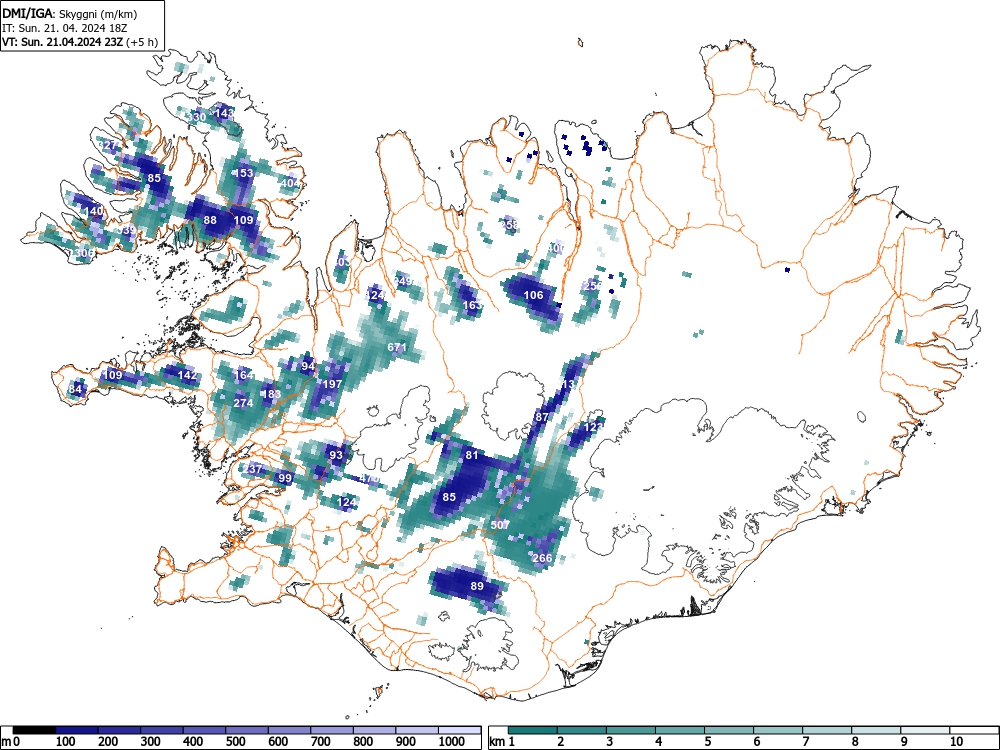Click the visibility value "479" on the map
The image size is (1000, 750).
pos(369,478)
